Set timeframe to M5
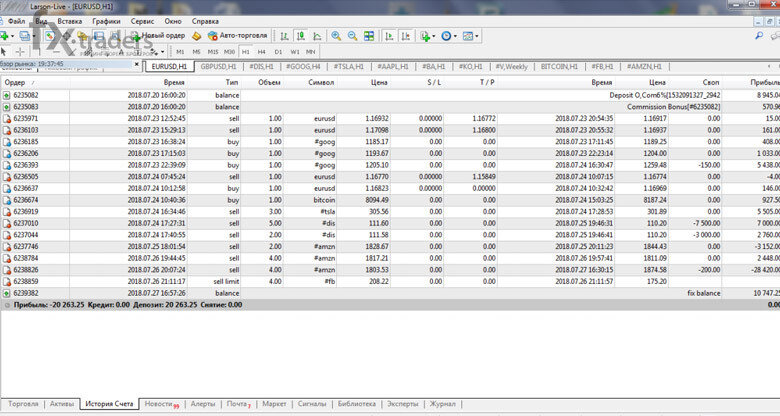 coord(196,52)
